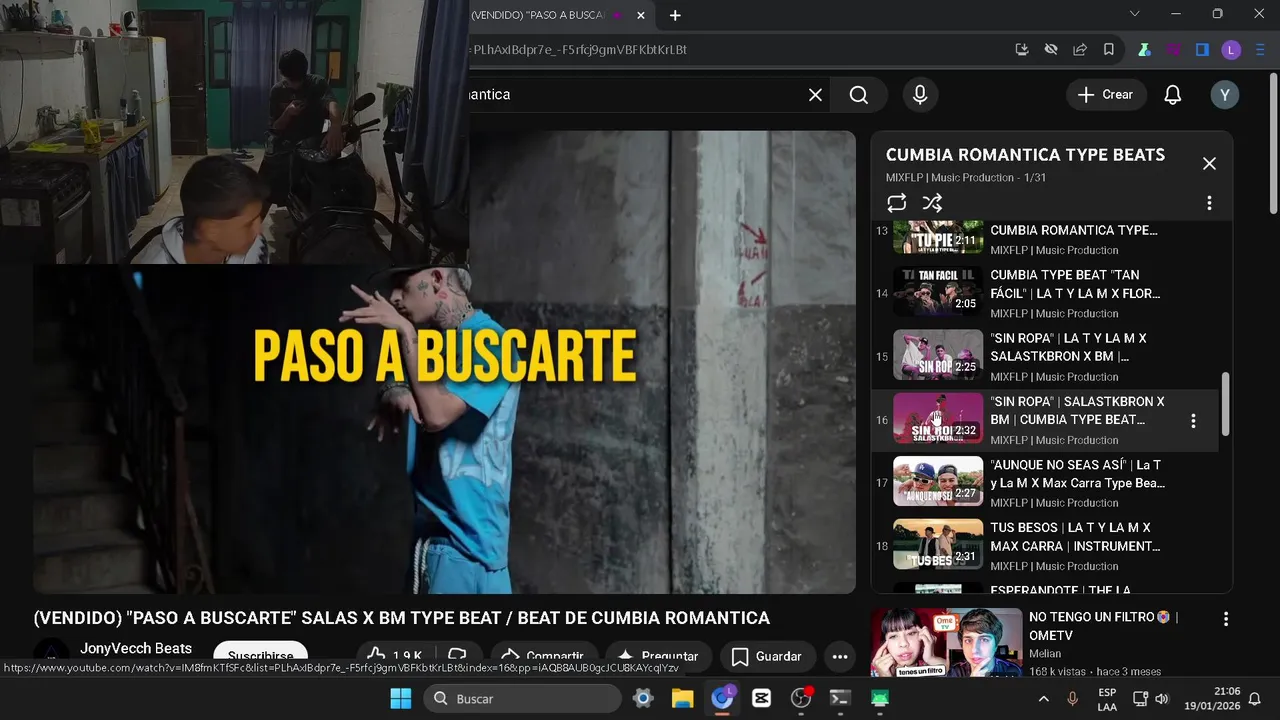Open the CUMBIA ROMANTICA TYPE BEATS playlist title
This screenshot has height=720, width=1280.
(x=1025, y=155)
